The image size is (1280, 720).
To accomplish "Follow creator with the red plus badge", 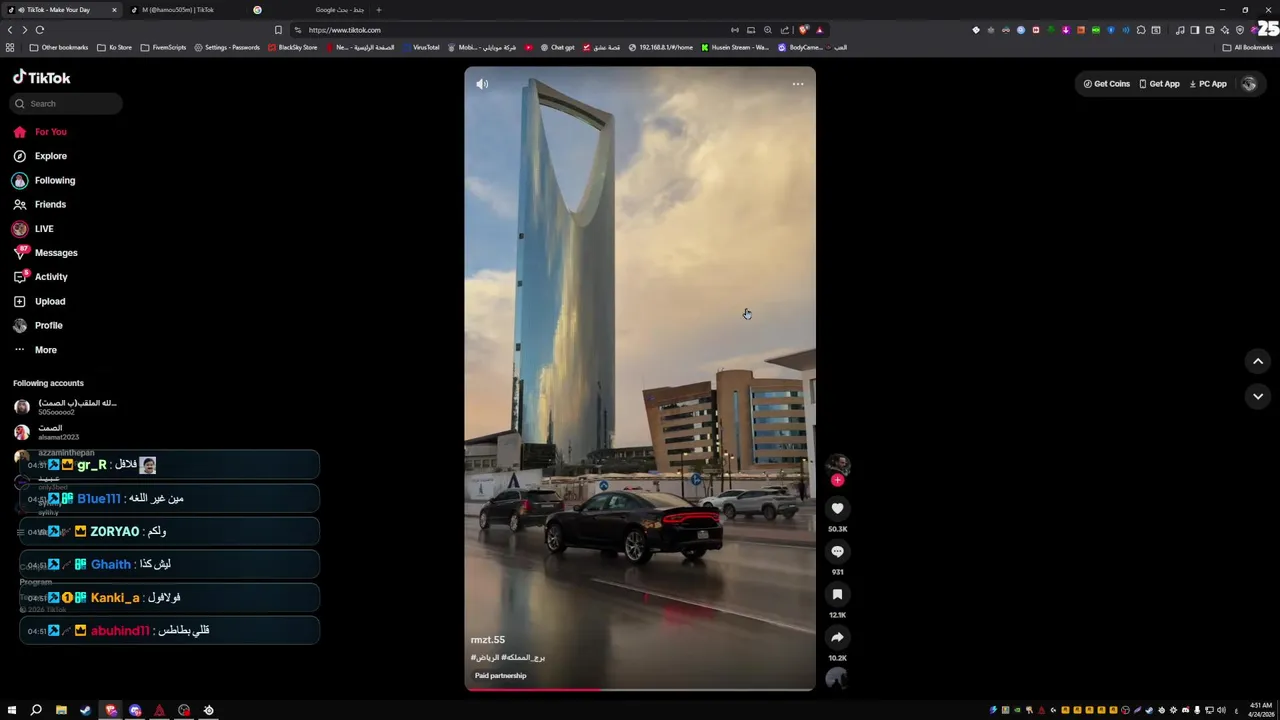I will point(837,480).
